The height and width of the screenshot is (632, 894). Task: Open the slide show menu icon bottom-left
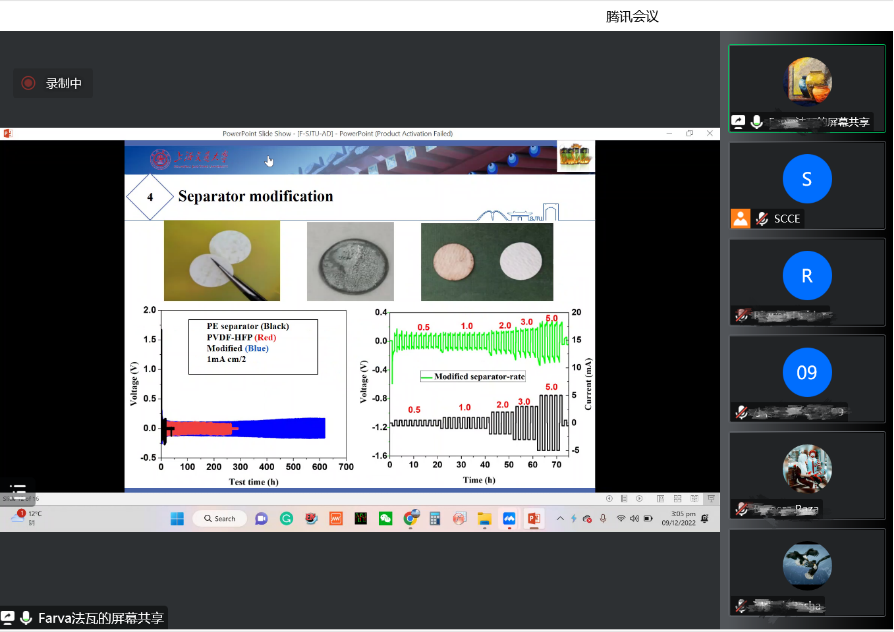[x=17, y=492]
